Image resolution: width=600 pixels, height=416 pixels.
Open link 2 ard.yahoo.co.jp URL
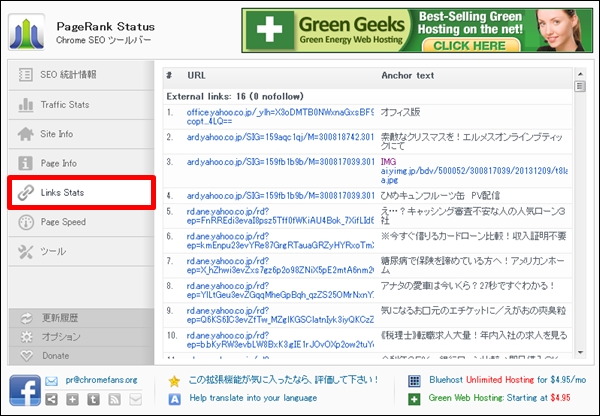pos(280,137)
